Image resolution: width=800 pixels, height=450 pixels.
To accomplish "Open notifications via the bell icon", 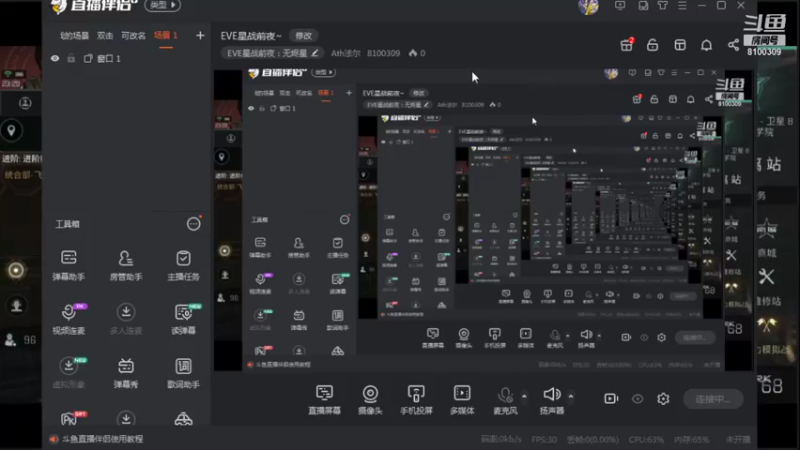I will (706, 45).
